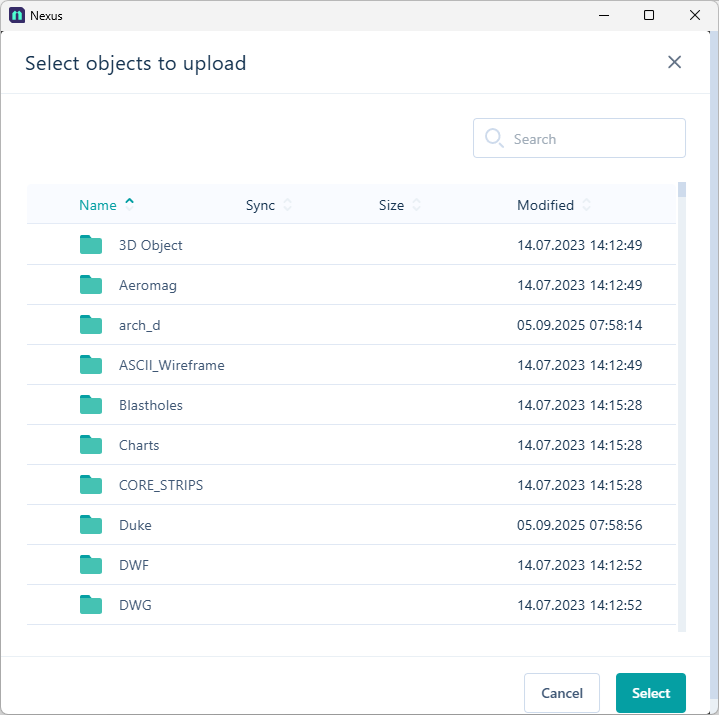The image size is (719, 715).
Task: Click the arch_d folder icon
Action: 91,325
